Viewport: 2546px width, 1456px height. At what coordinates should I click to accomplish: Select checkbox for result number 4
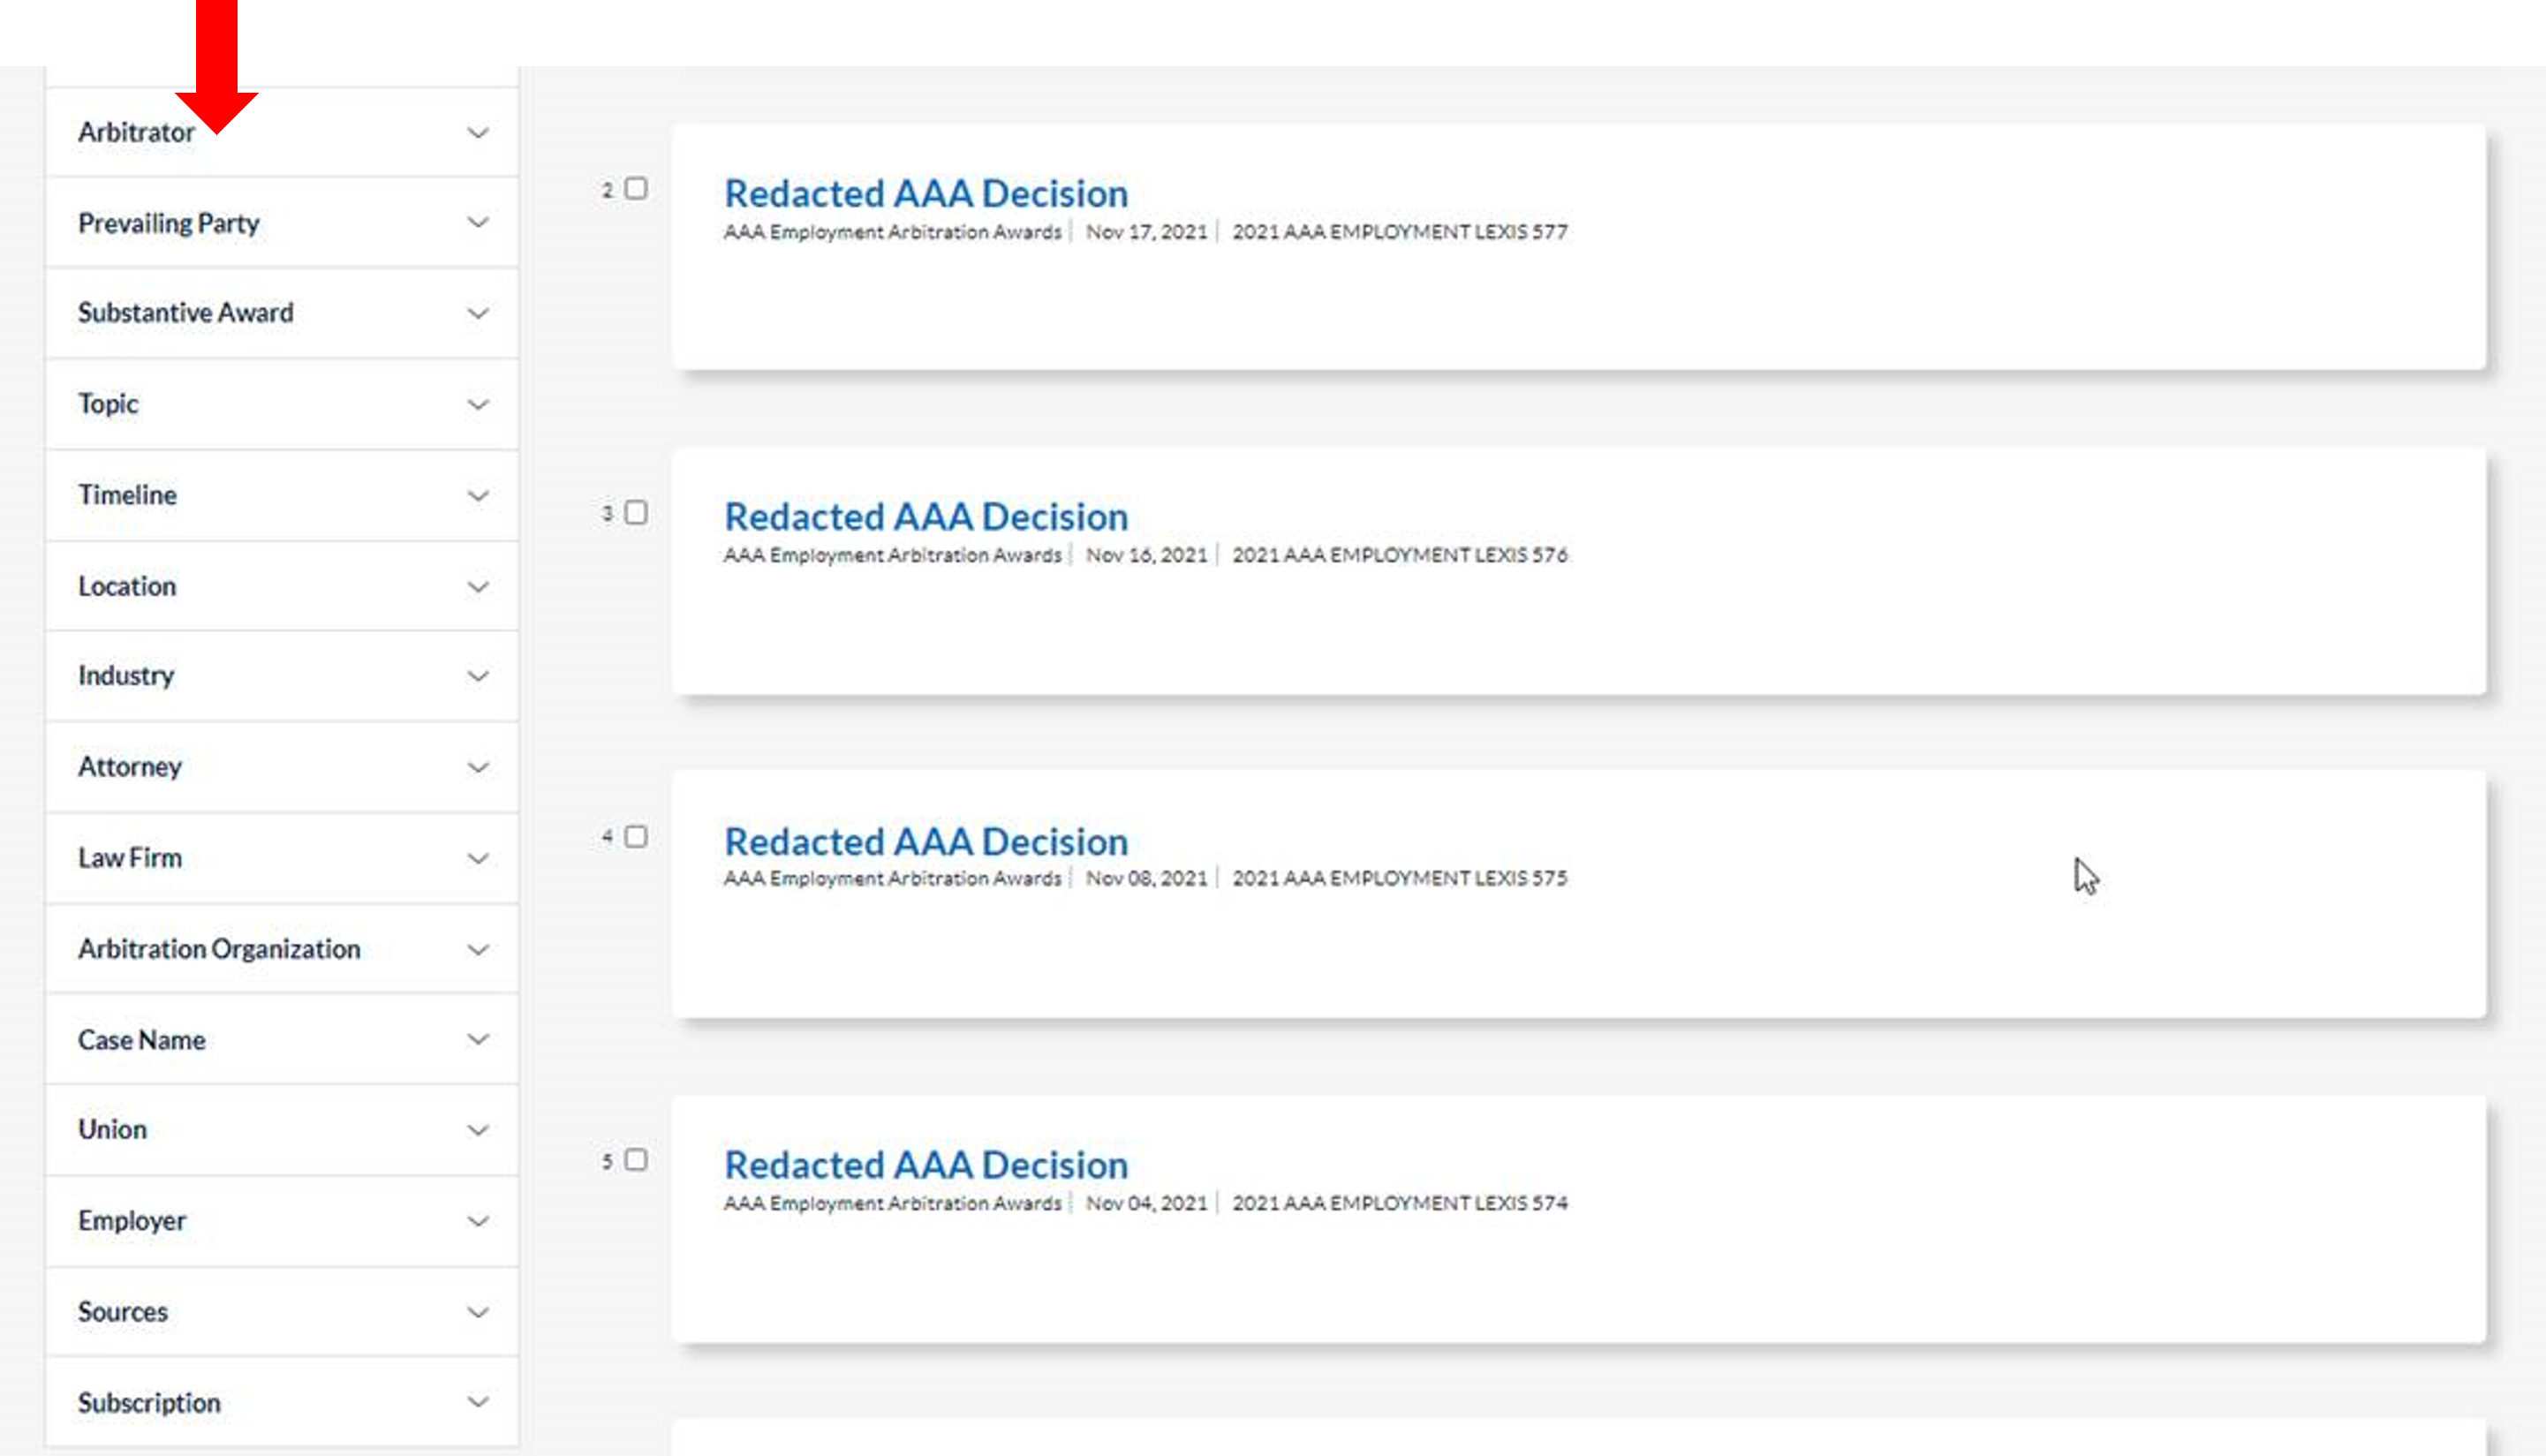pyautogui.click(x=636, y=836)
